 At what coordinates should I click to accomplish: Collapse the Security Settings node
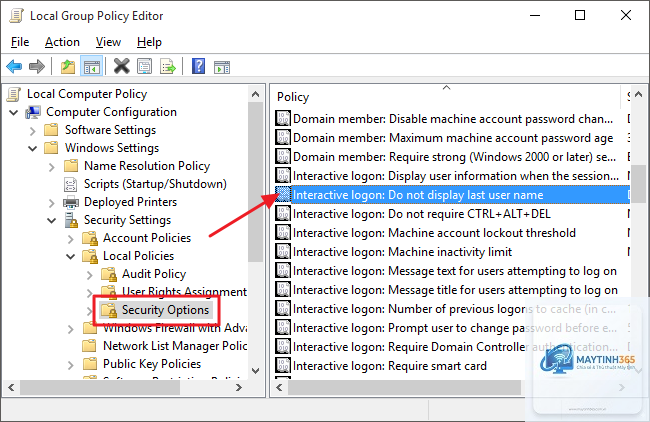point(51,221)
